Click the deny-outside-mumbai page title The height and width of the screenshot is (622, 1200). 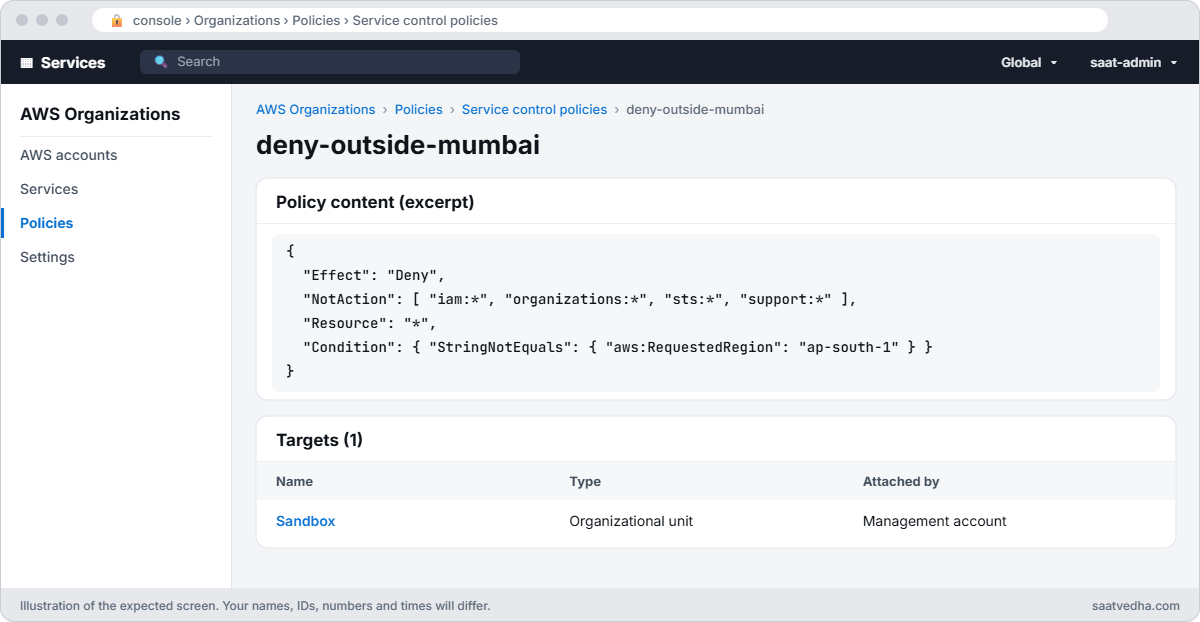398,145
